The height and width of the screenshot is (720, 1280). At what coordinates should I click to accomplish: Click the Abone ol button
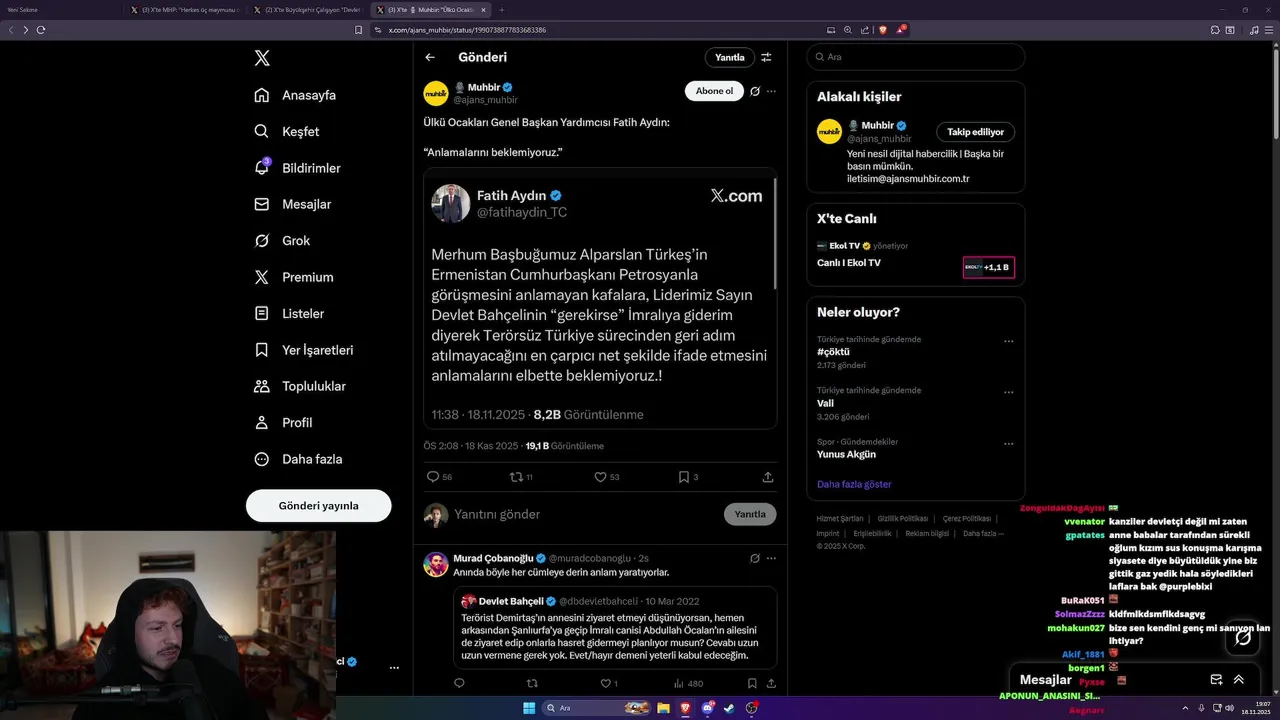coord(714,91)
